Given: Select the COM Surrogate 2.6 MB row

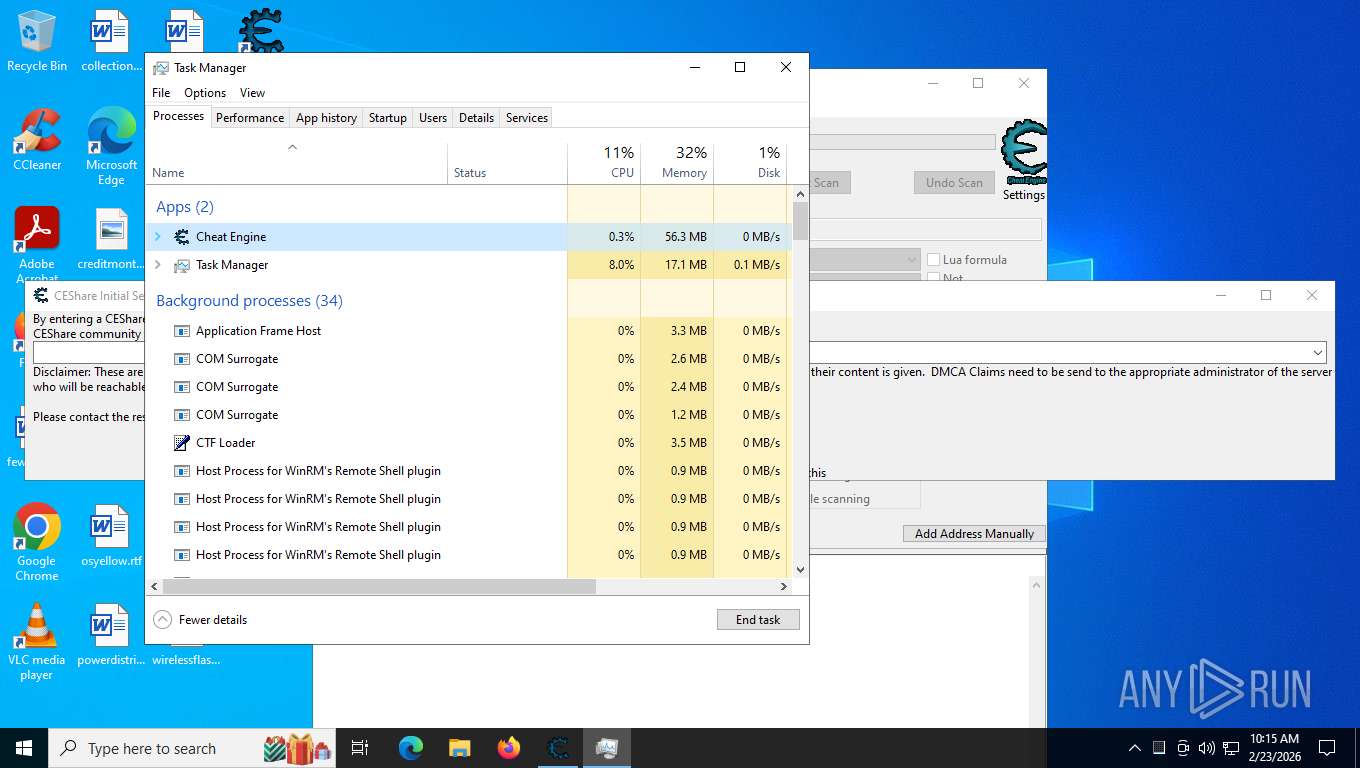Looking at the screenshot, I should (469, 359).
